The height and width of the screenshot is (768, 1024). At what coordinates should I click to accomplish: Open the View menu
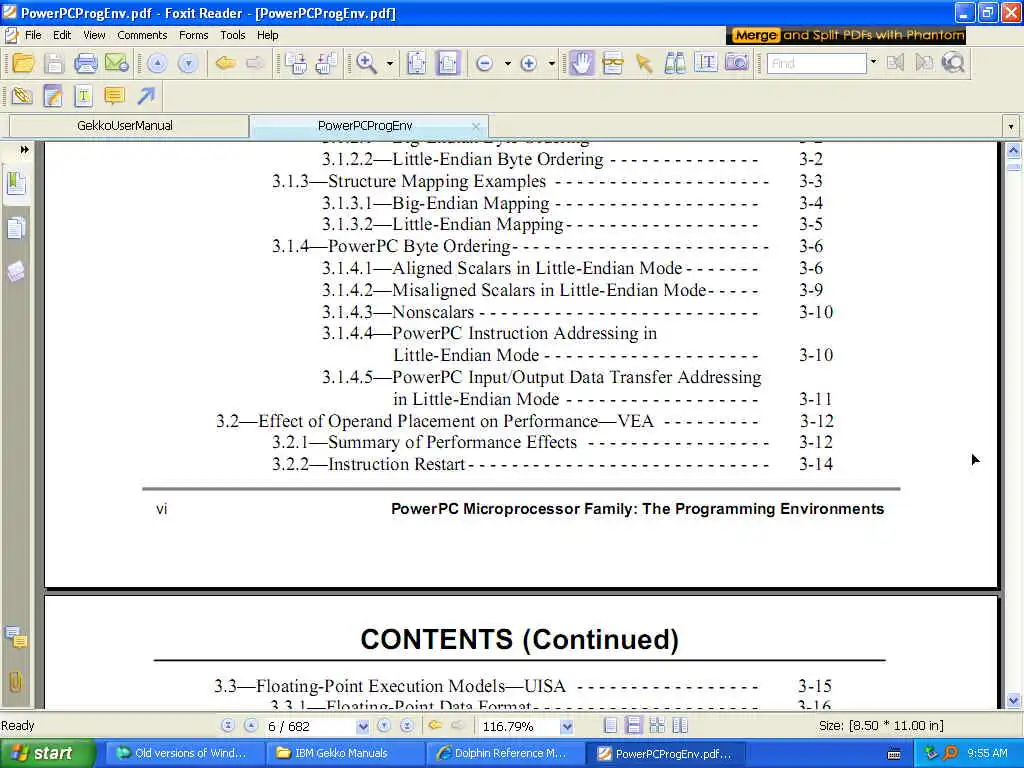[x=94, y=35]
